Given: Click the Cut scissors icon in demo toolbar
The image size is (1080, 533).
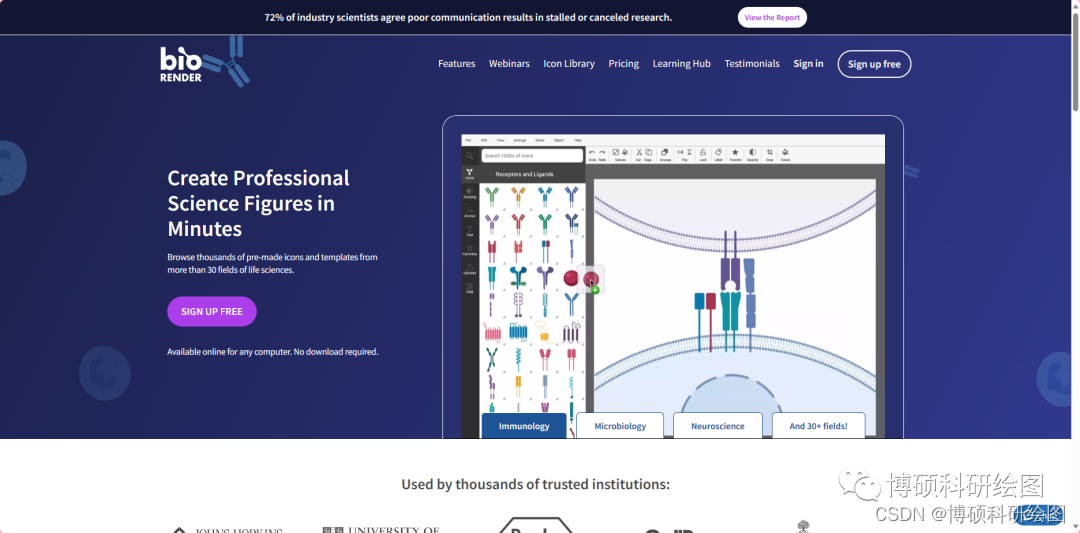Looking at the screenshot, I should (638, 155).
